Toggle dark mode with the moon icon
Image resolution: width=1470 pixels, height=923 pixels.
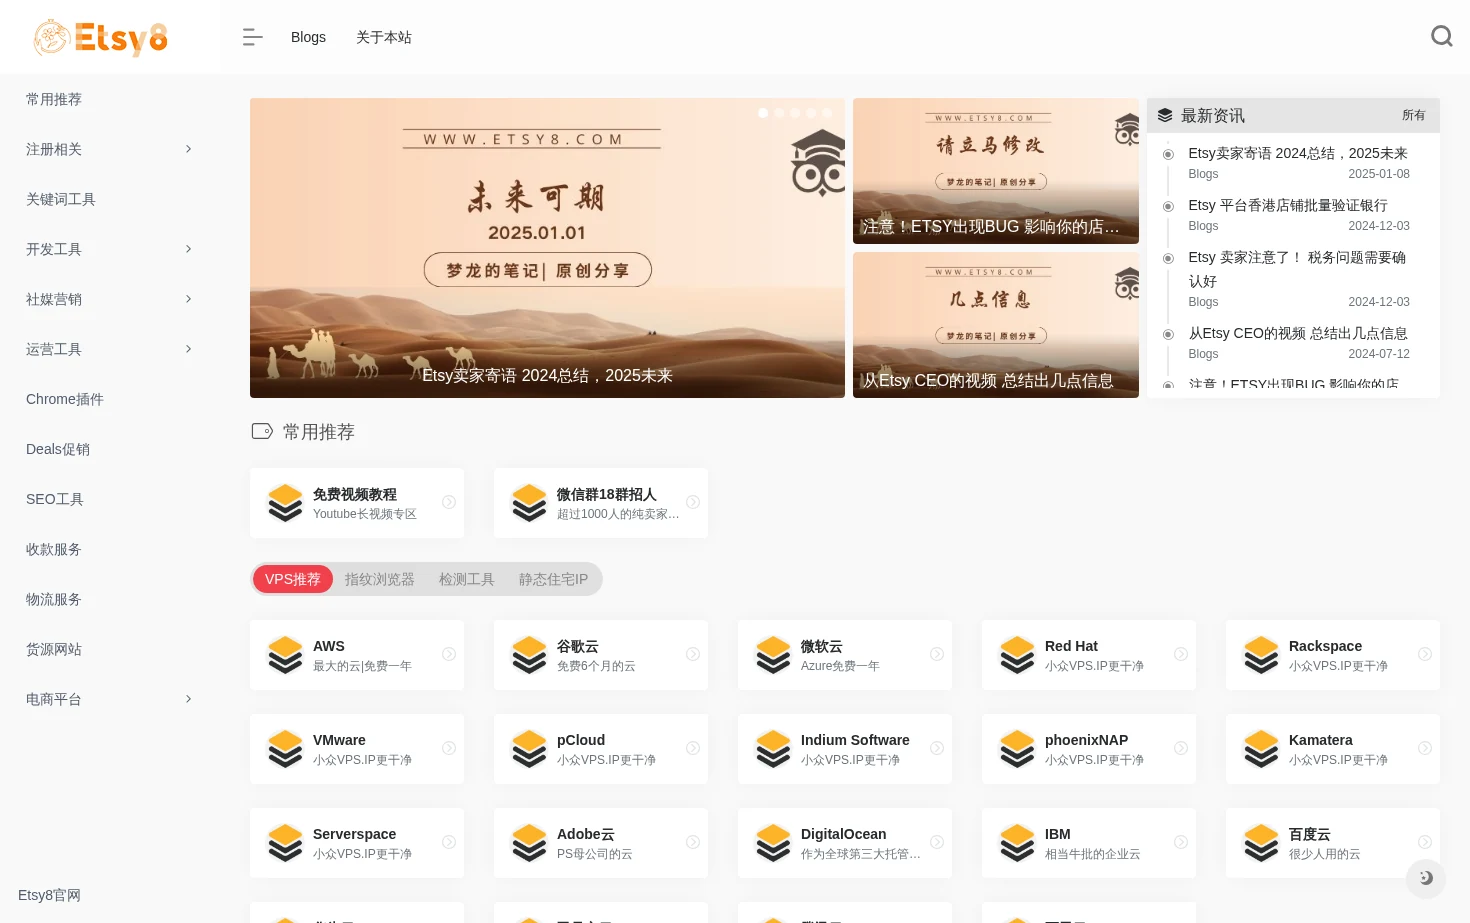pos(1426,878)
